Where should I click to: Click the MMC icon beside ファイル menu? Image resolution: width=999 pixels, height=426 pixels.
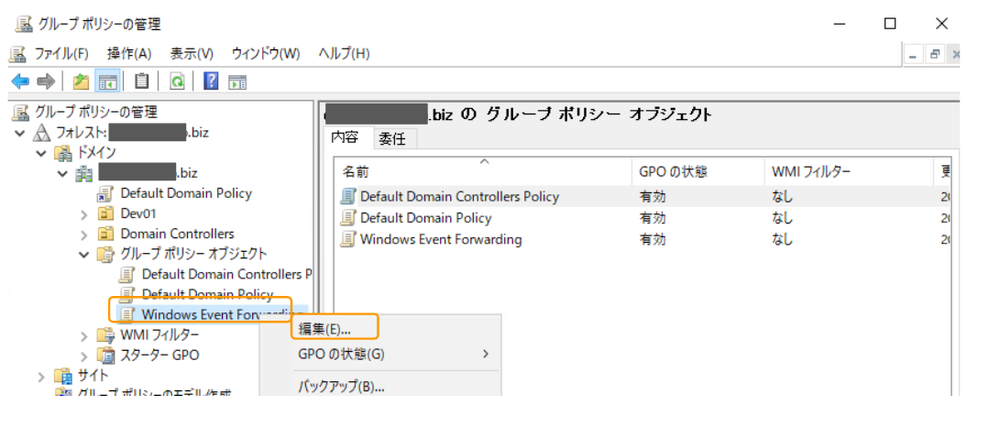tap(18, 53)
